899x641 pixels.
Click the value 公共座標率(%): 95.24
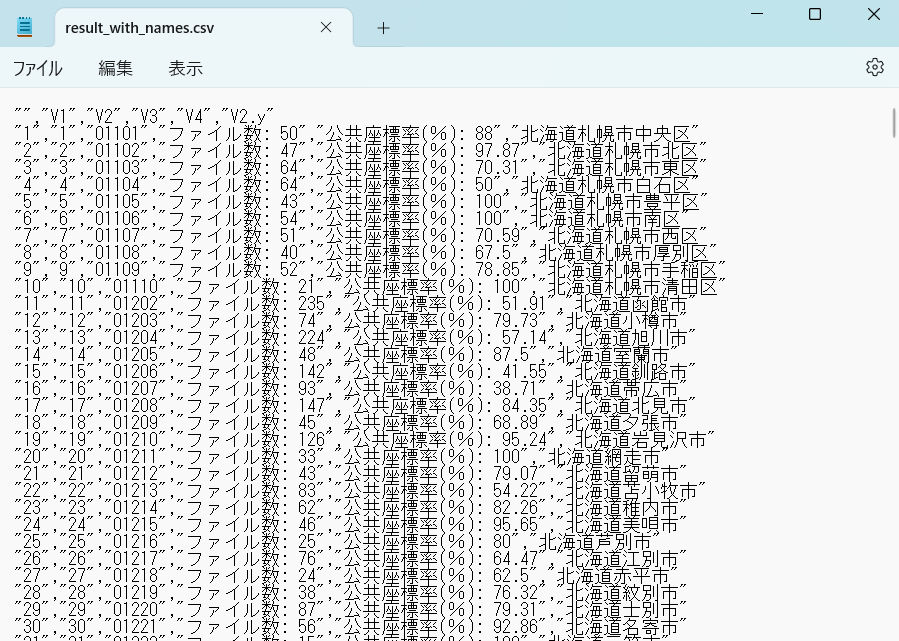(x=448, y=440)
